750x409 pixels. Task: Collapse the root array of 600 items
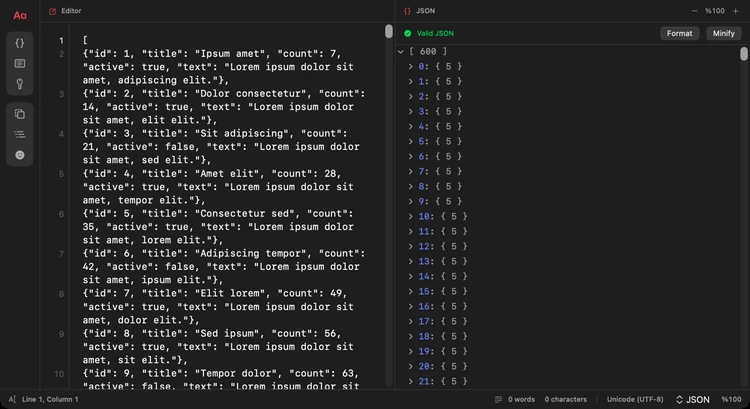tap(401, 52)
